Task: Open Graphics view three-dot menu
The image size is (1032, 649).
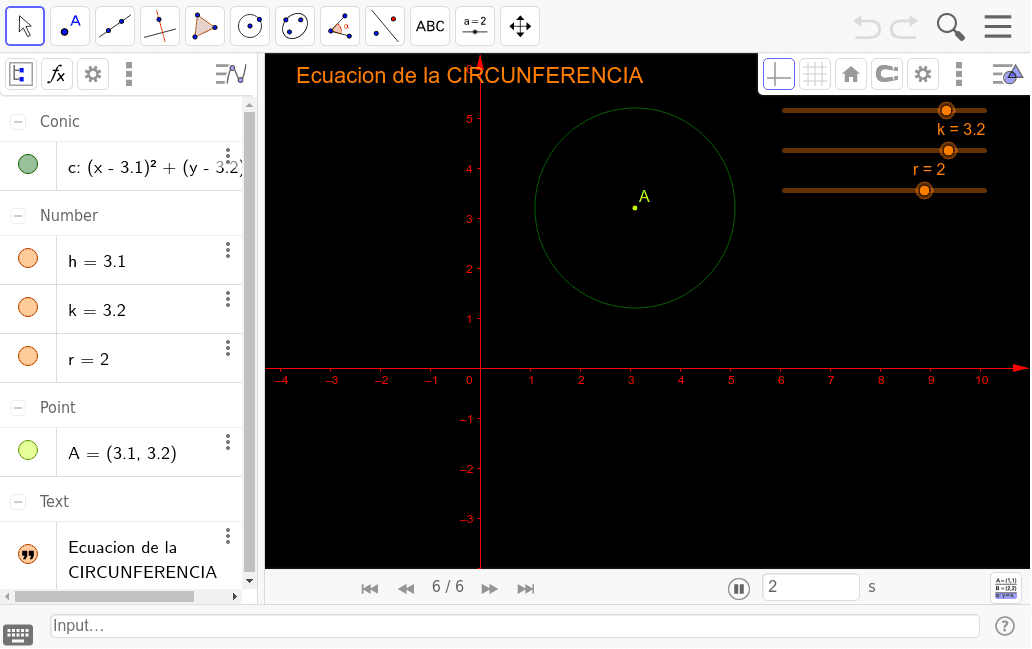Action: [959, 74]
